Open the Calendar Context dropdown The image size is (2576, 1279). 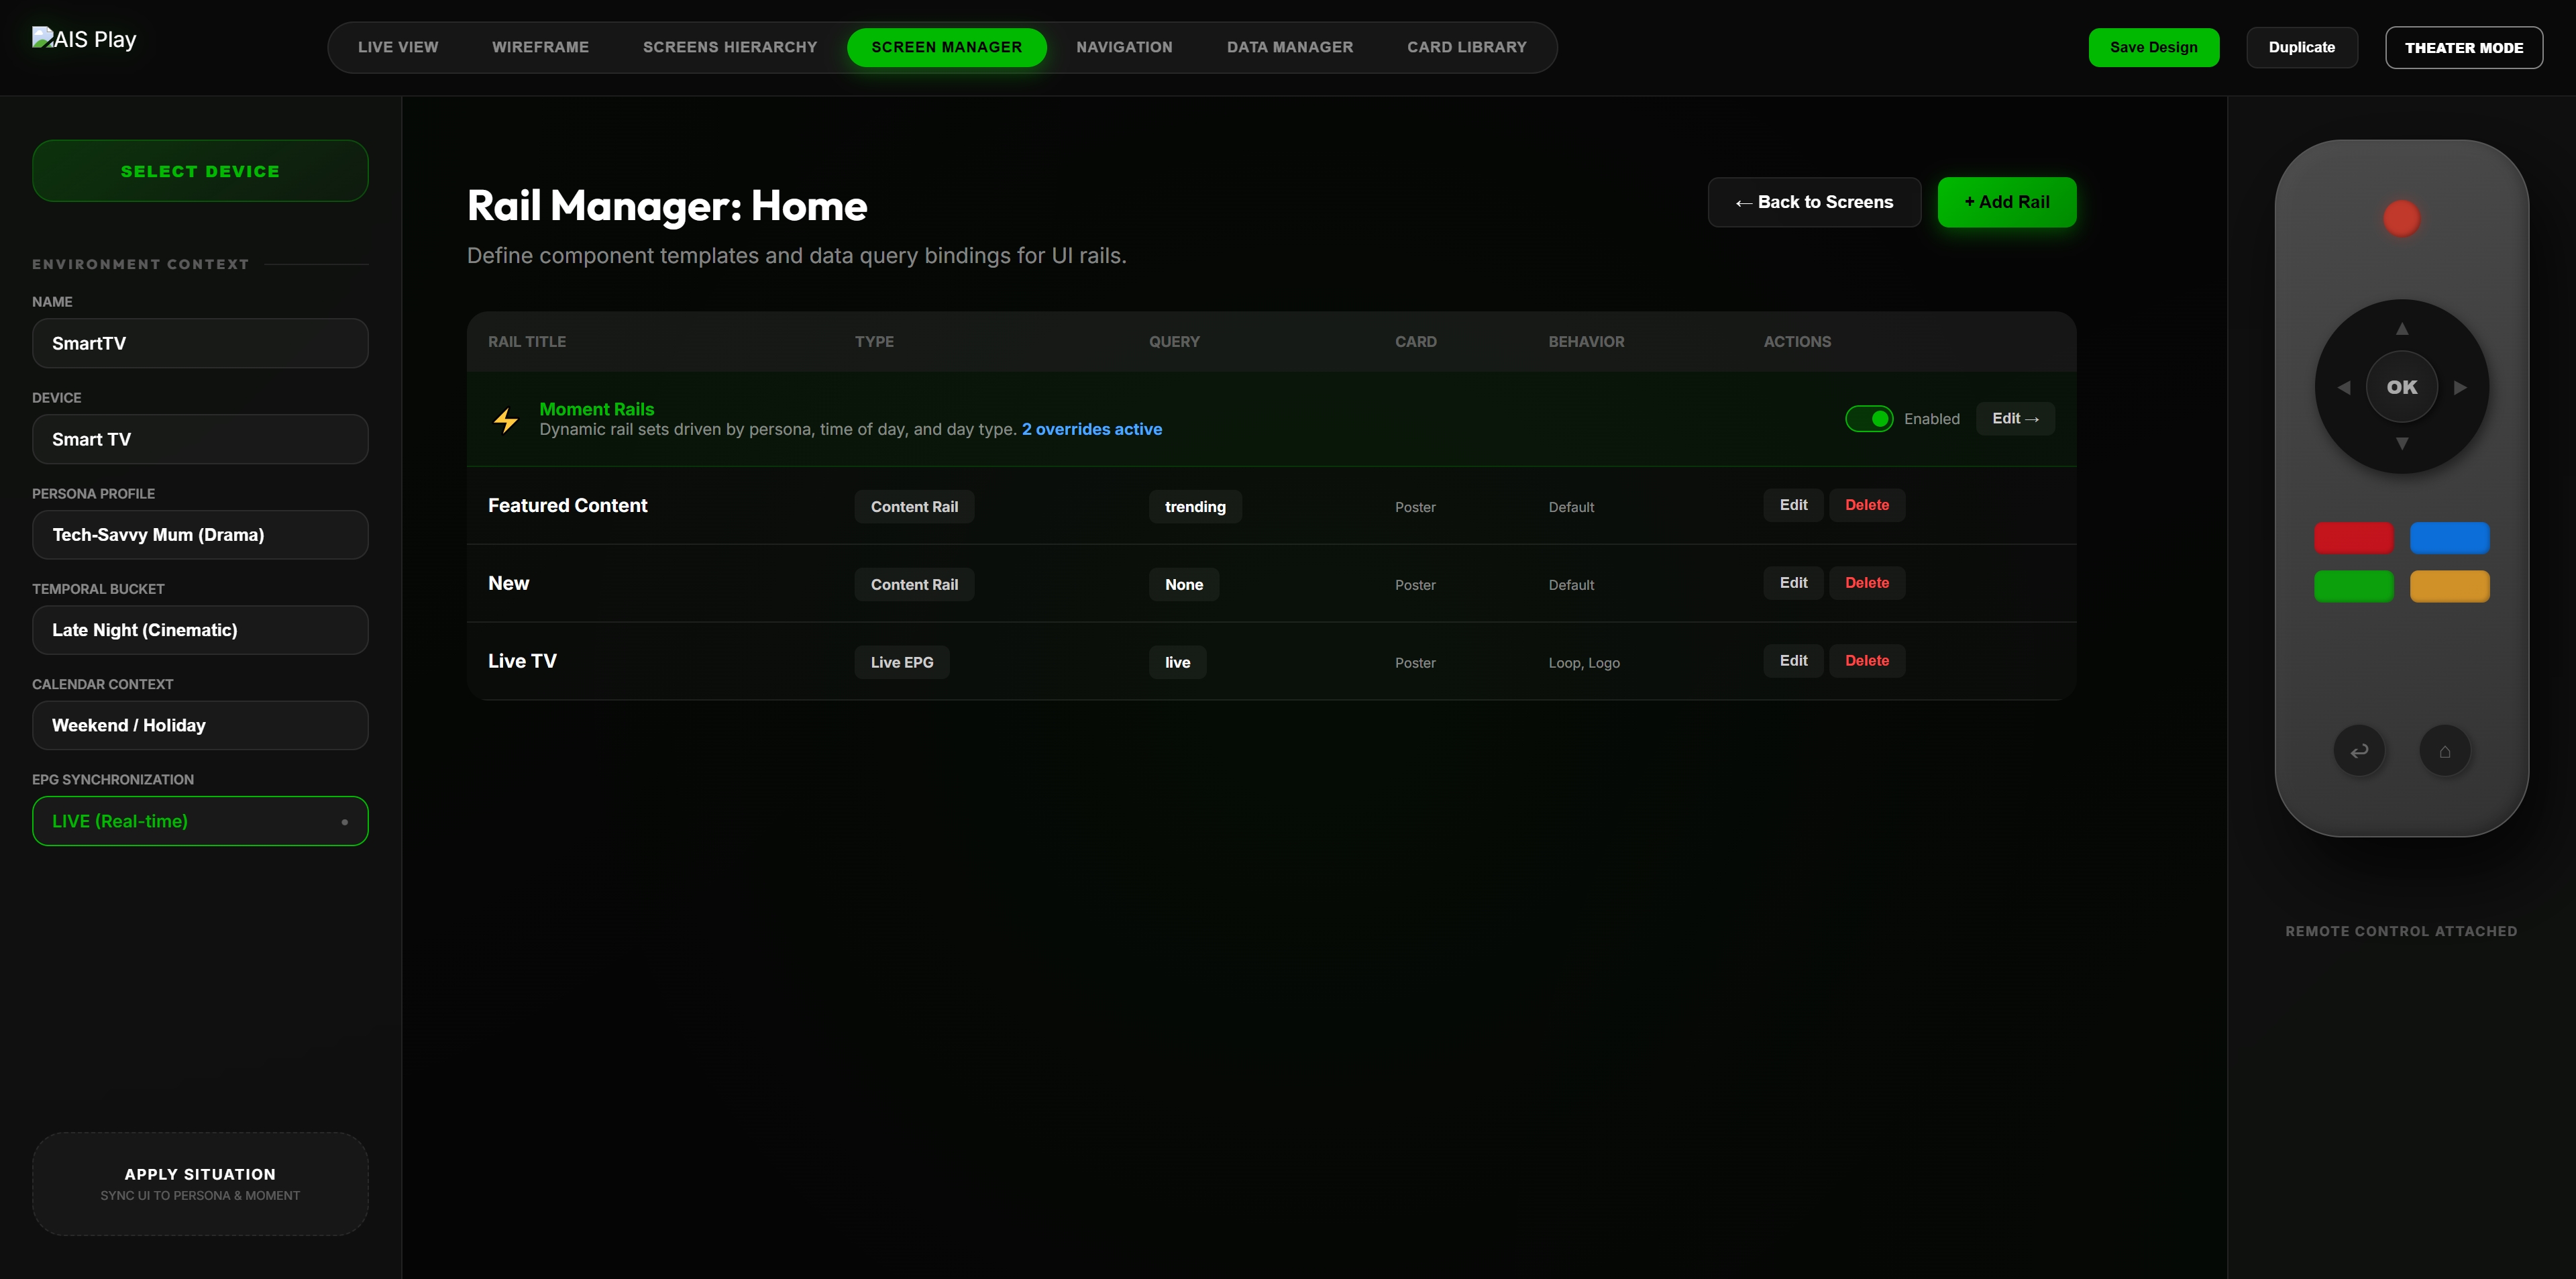point(200,725)
